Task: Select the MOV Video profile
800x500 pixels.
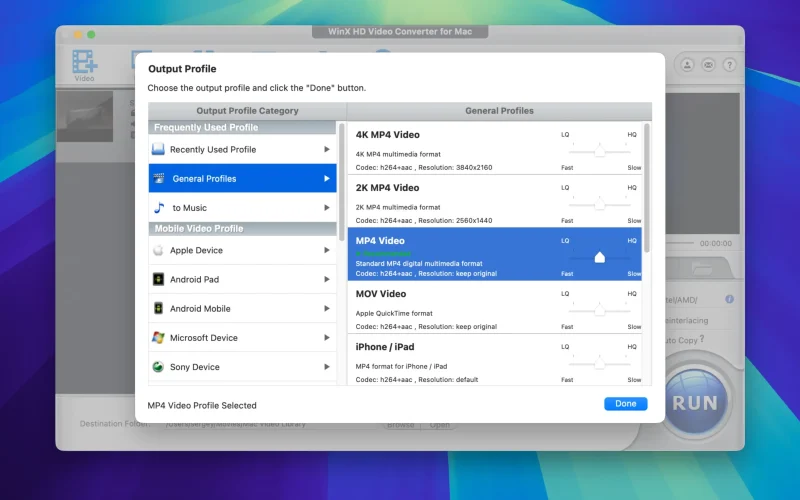Action: (x=494, y=307)
